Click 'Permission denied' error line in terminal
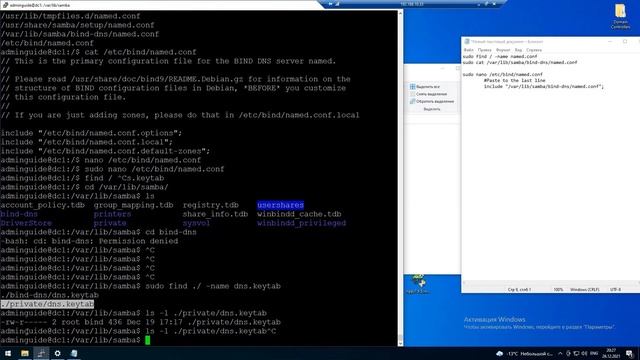Viewport: 640px width, 360px height. click(89, 241)
